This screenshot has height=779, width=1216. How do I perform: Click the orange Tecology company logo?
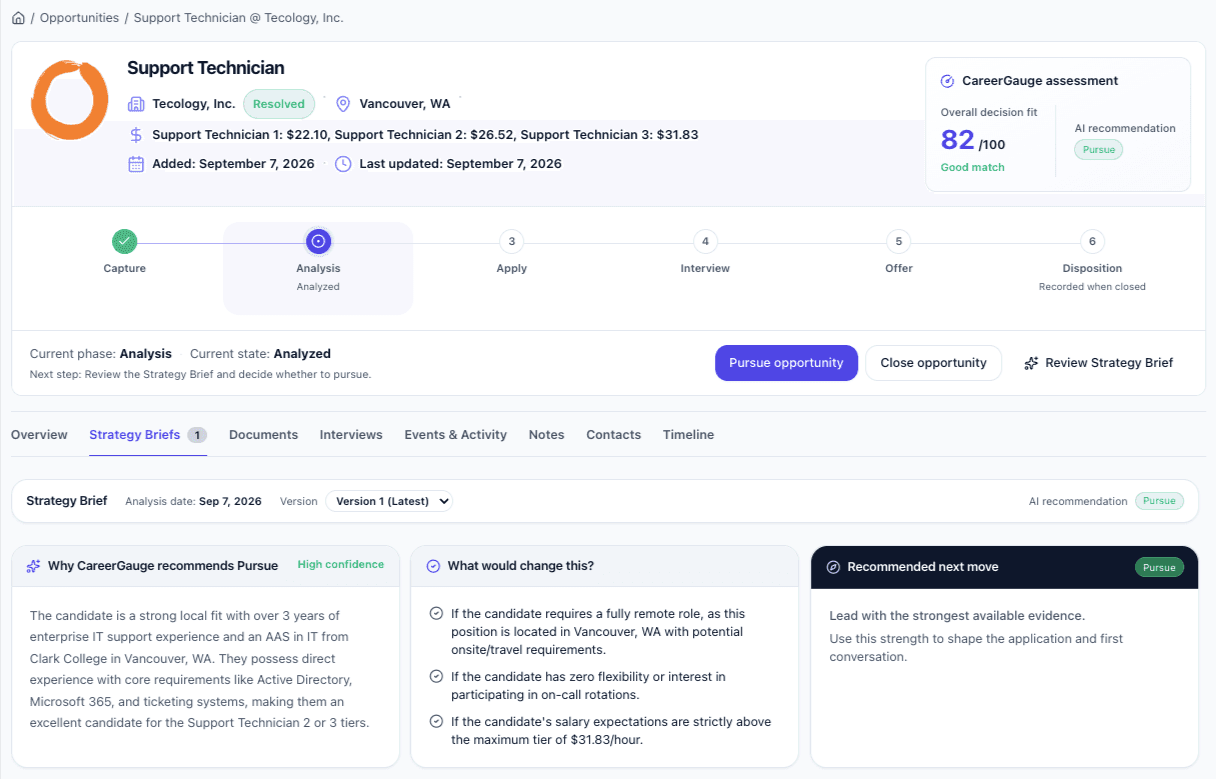tap(69, 98)
